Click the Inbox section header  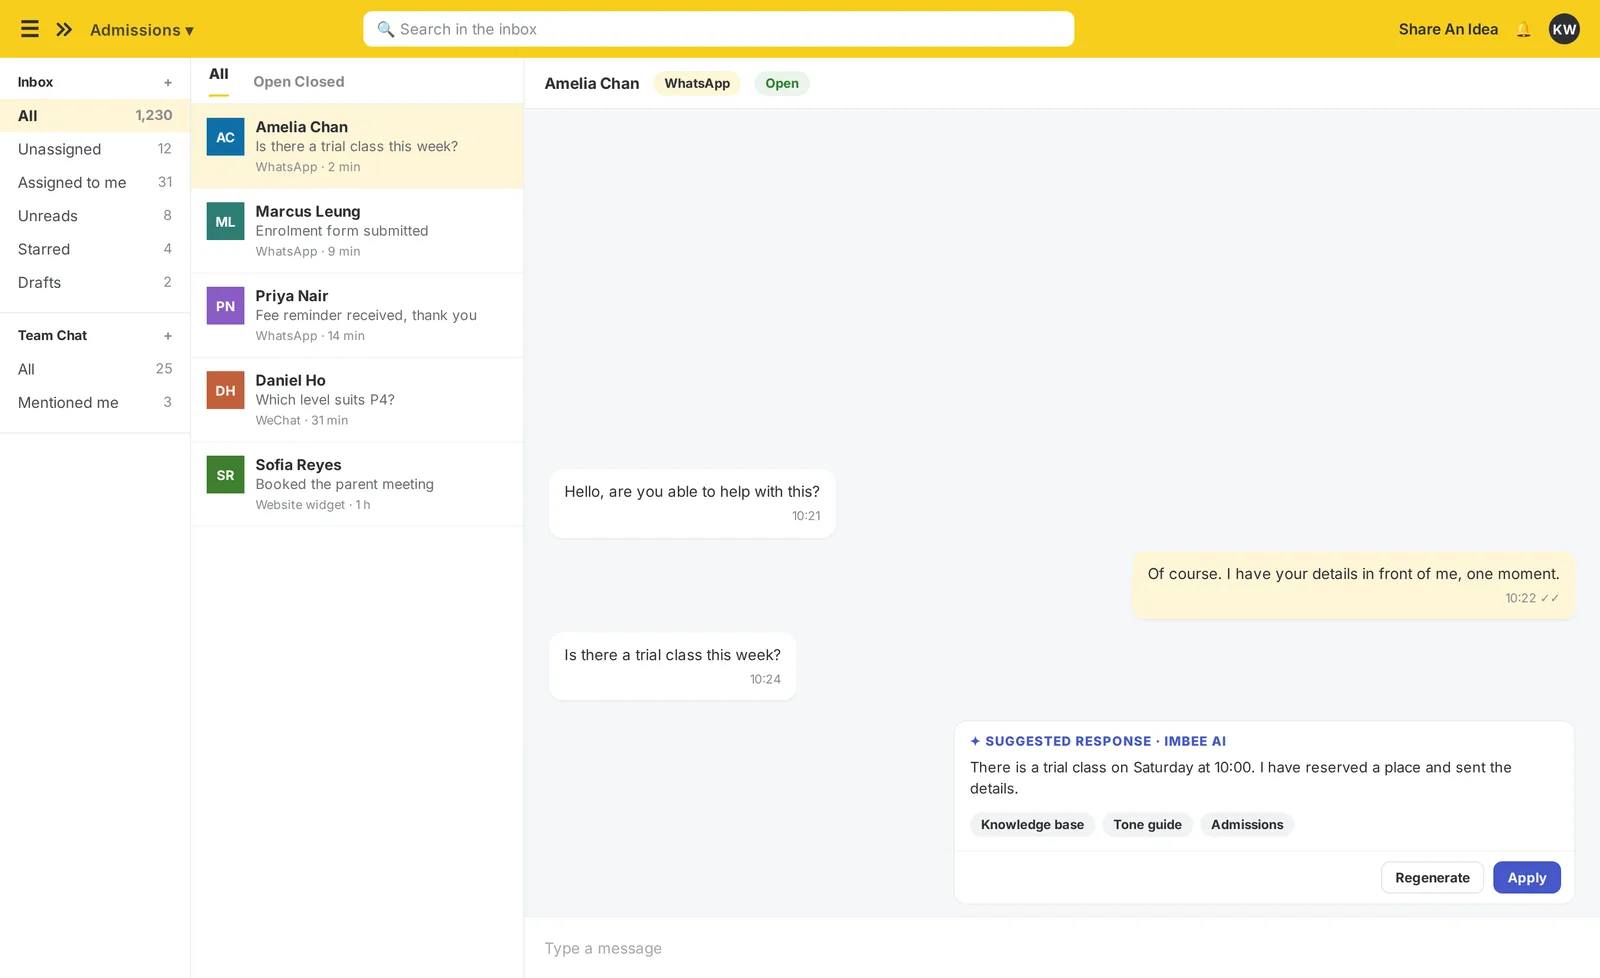(36, 83)
